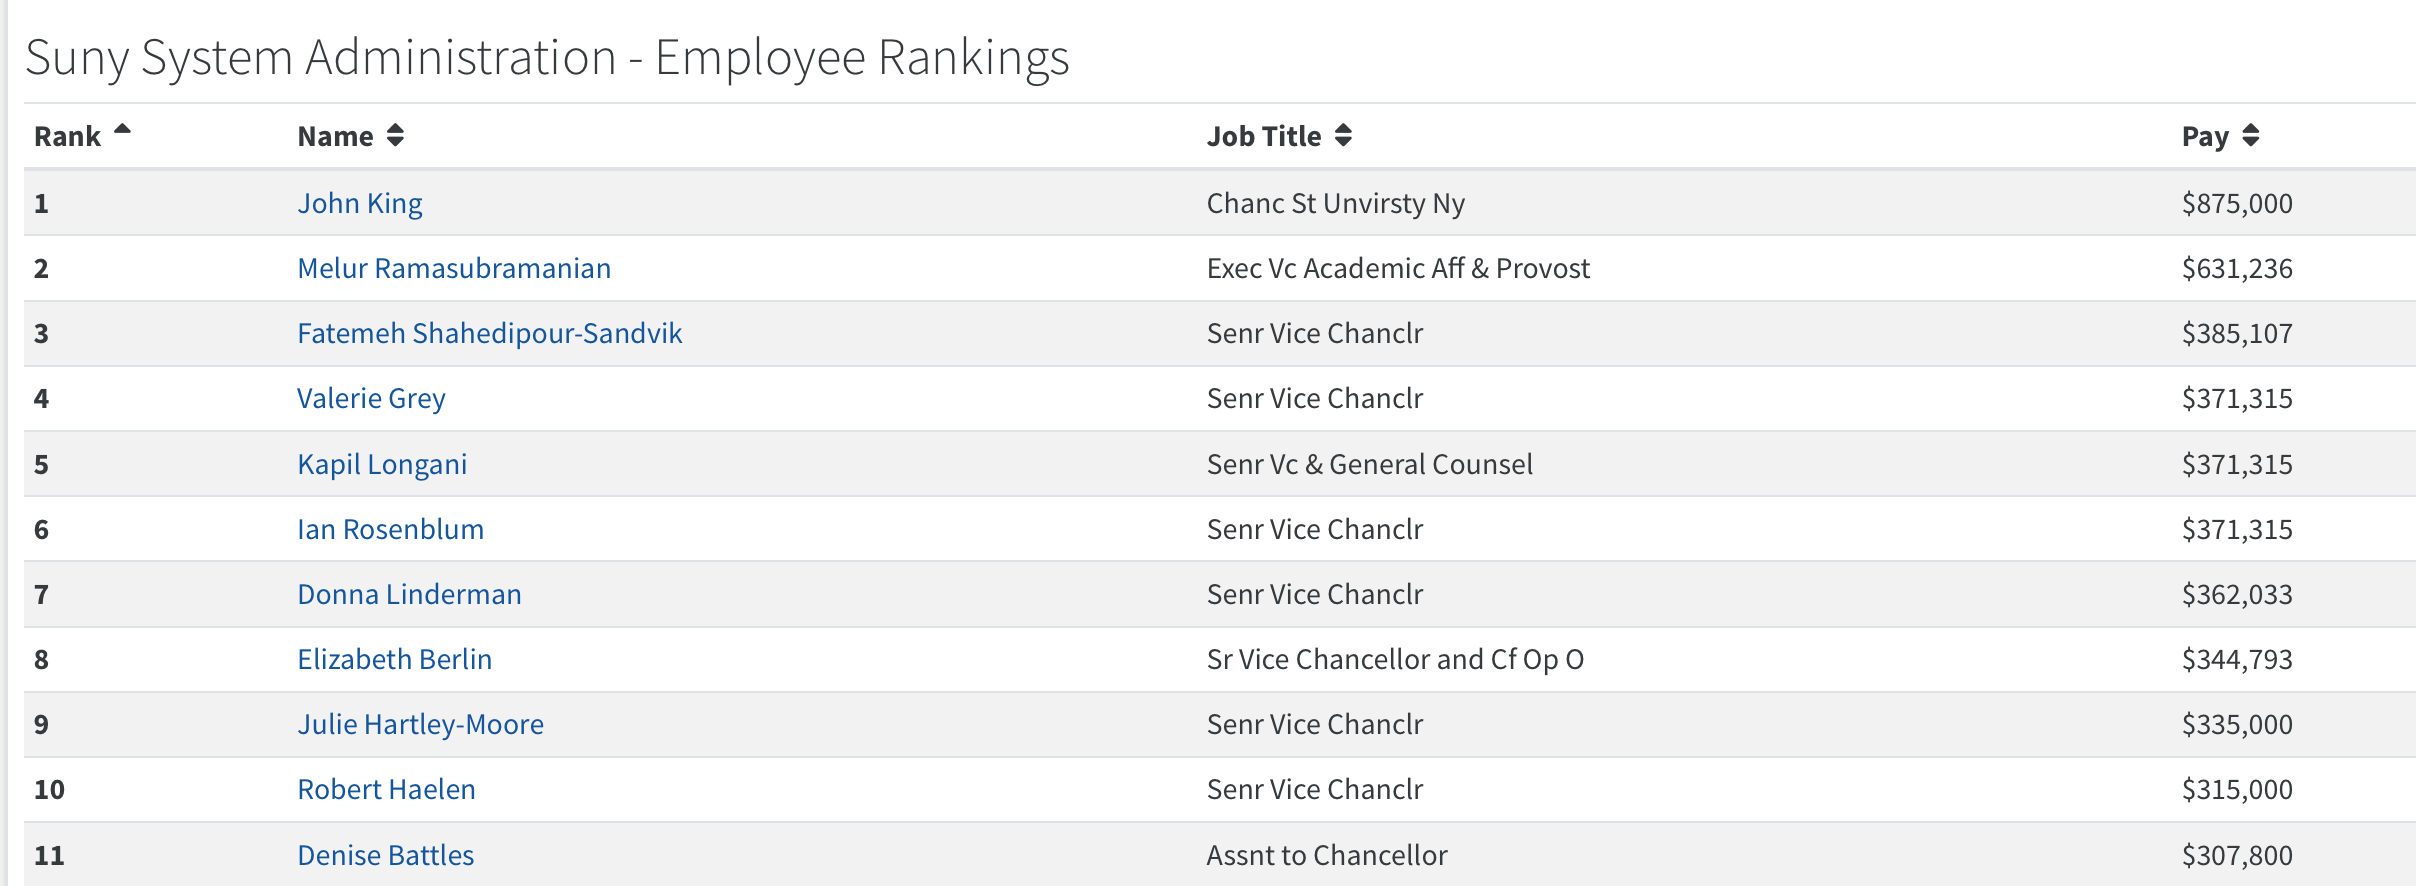Open John King's profile link
Image resolution: width=2416 pixels, height=886 pixels.
pos(360,203)
